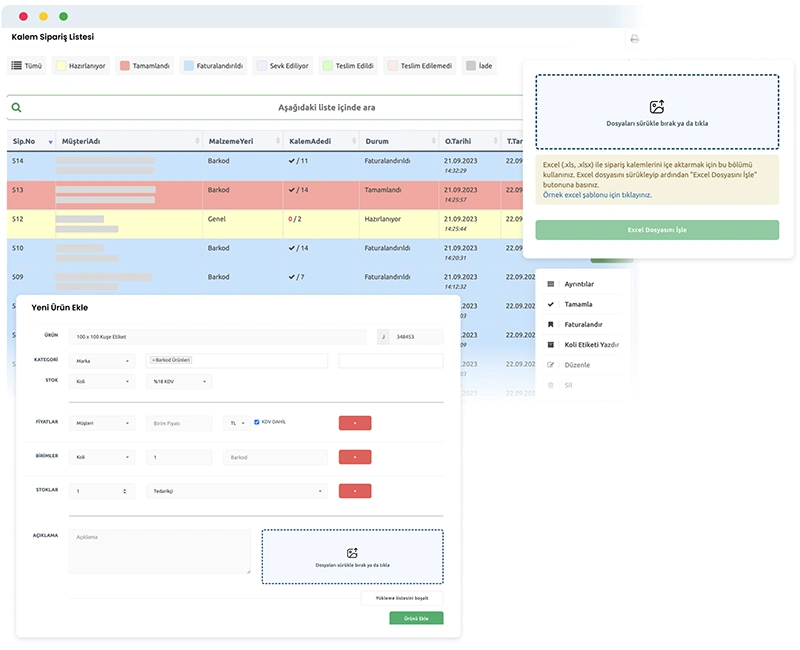The width and height of the screenshot is (800, 650).
Task: Open the Tedarikçi stock dropdown
Action: [237, 491]
